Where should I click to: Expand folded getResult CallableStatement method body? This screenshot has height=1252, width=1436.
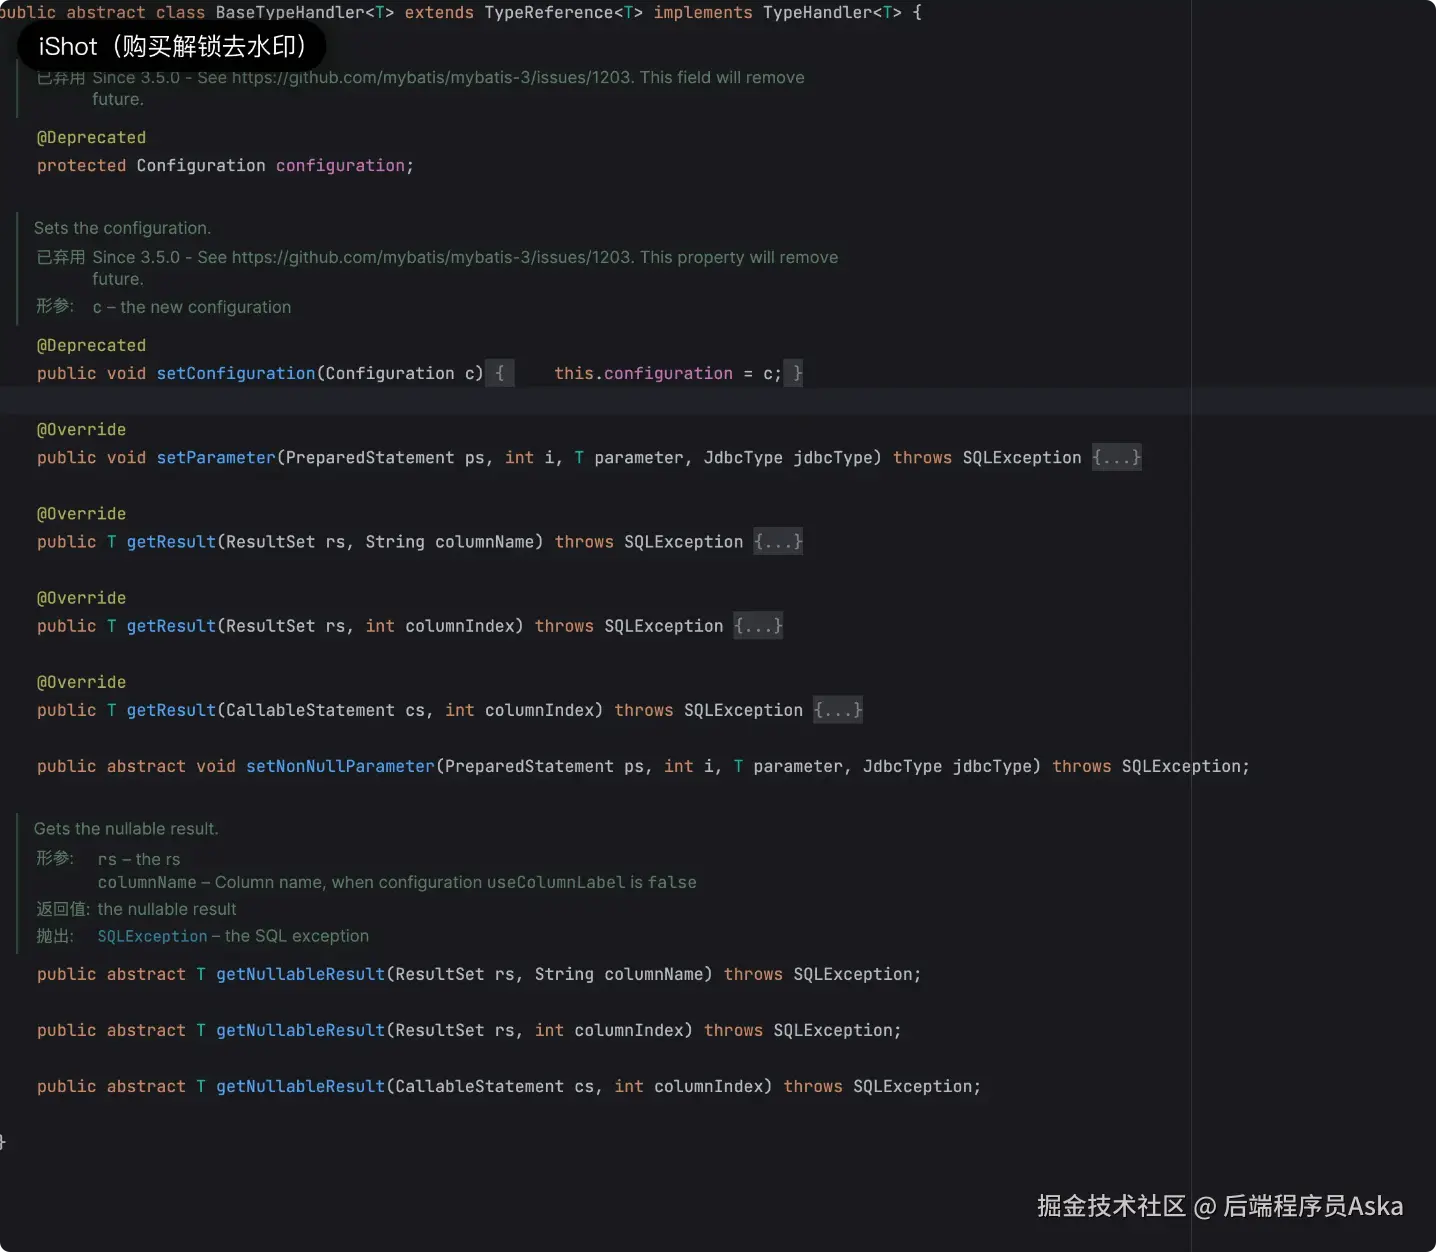tap(838, 710)
